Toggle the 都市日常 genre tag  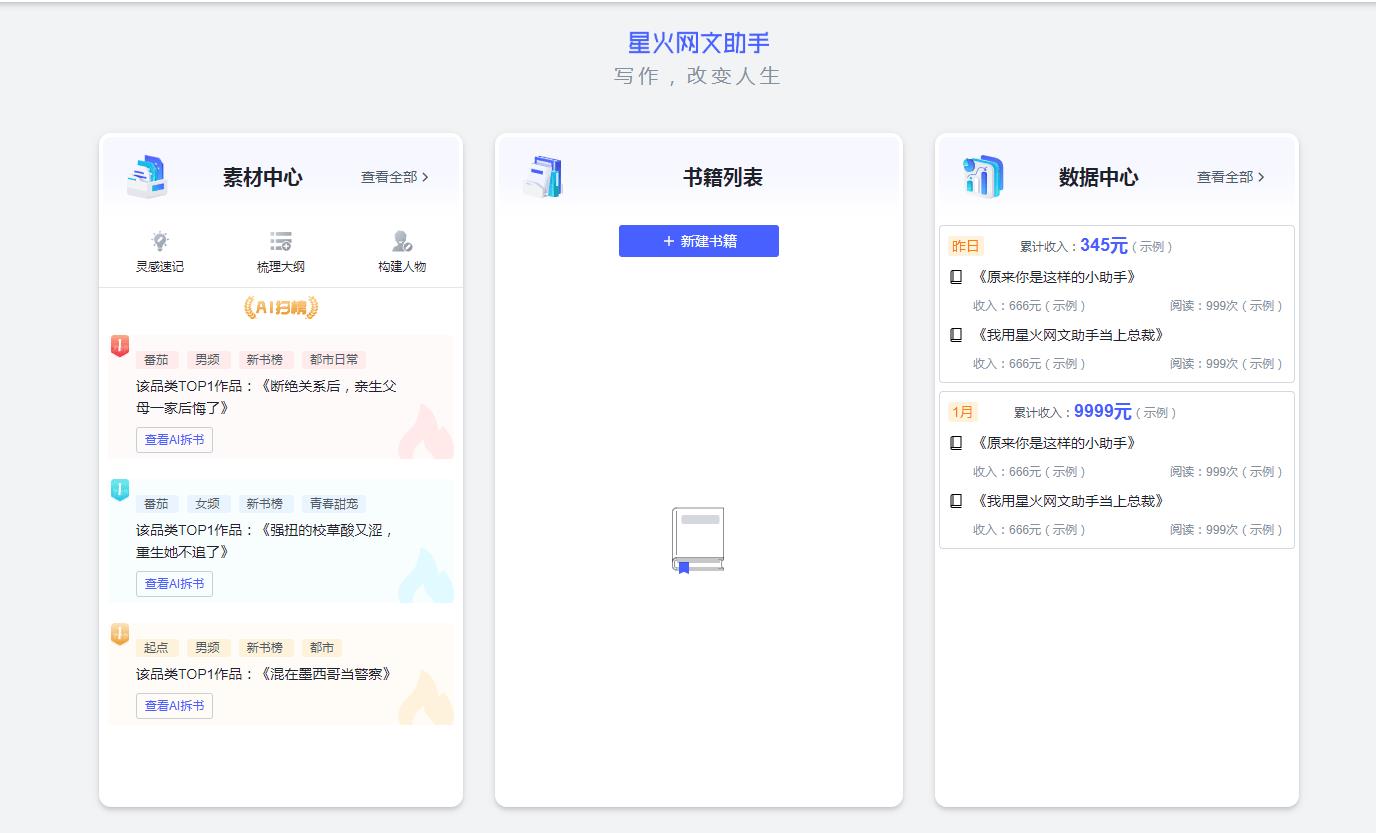(334, 359)
